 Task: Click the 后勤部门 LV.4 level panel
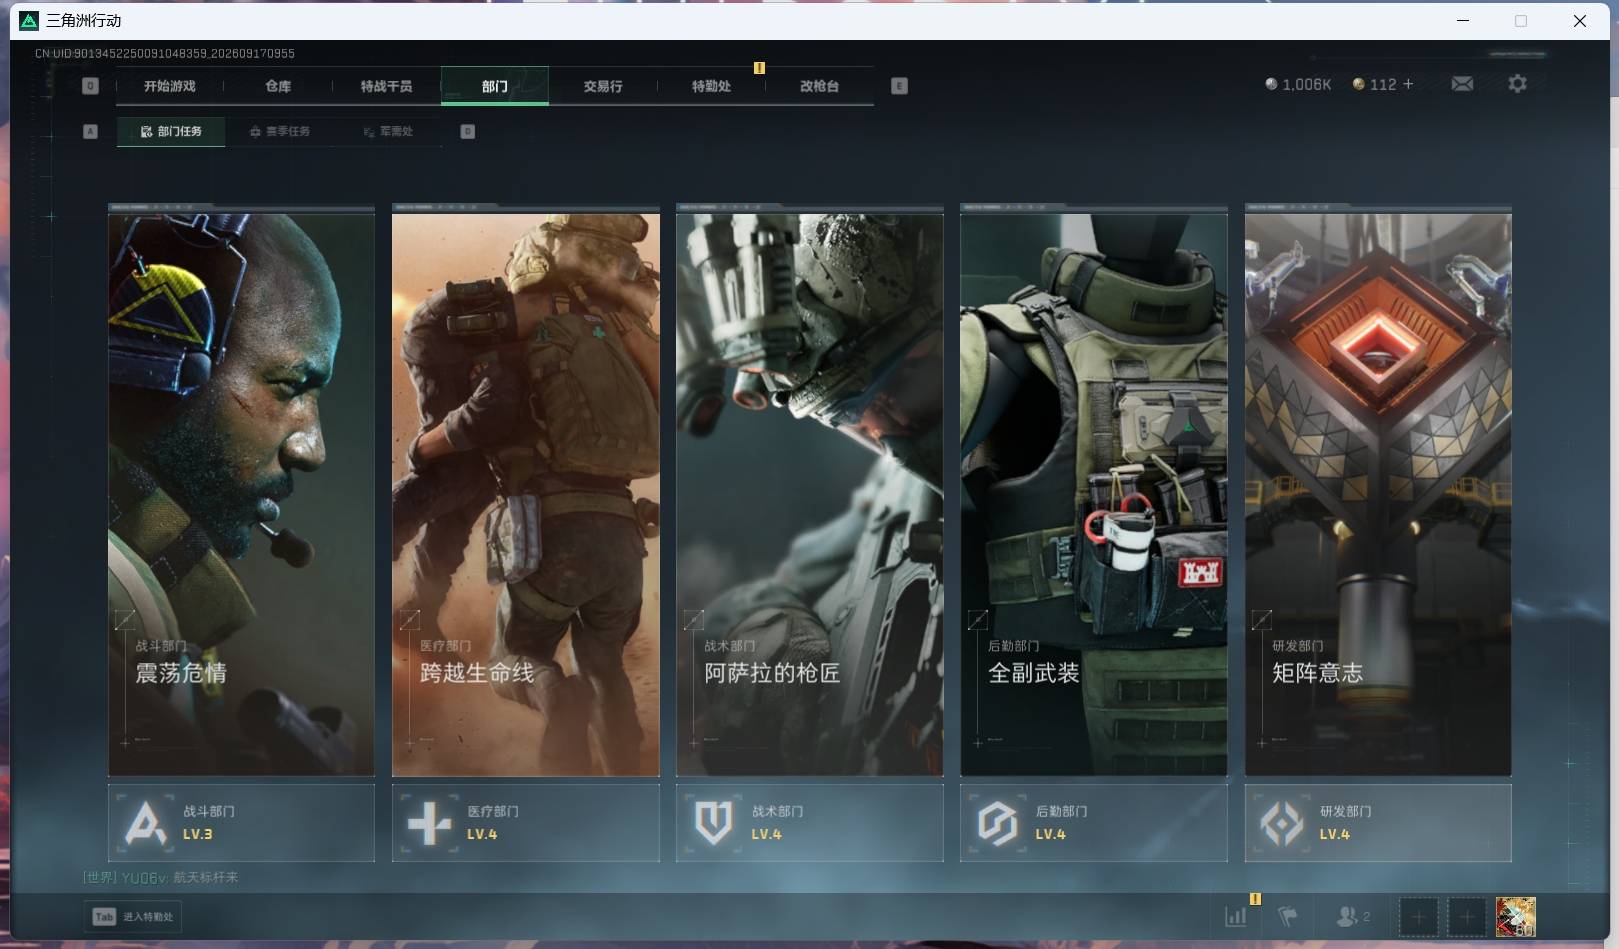point(1093,823)
